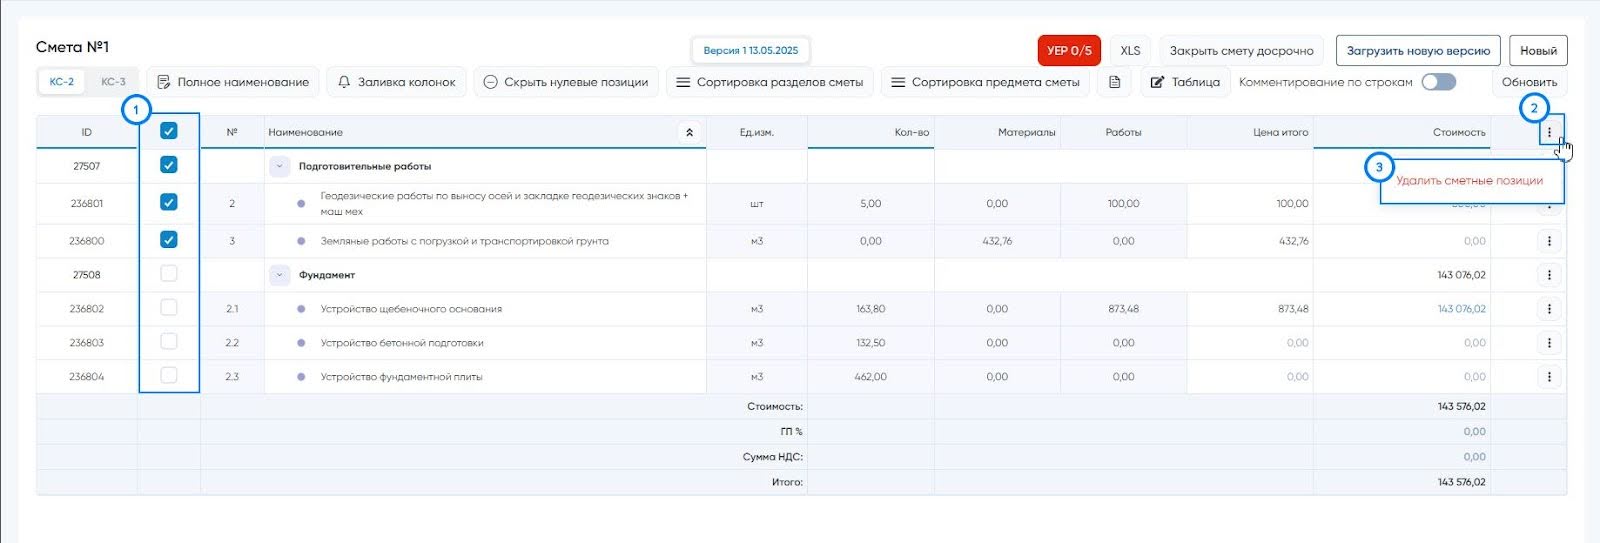Open three-dot menu for row 236804
Image resolution: width=1600 pixels, height=543 pixels.
click(x=1549, y=377)
